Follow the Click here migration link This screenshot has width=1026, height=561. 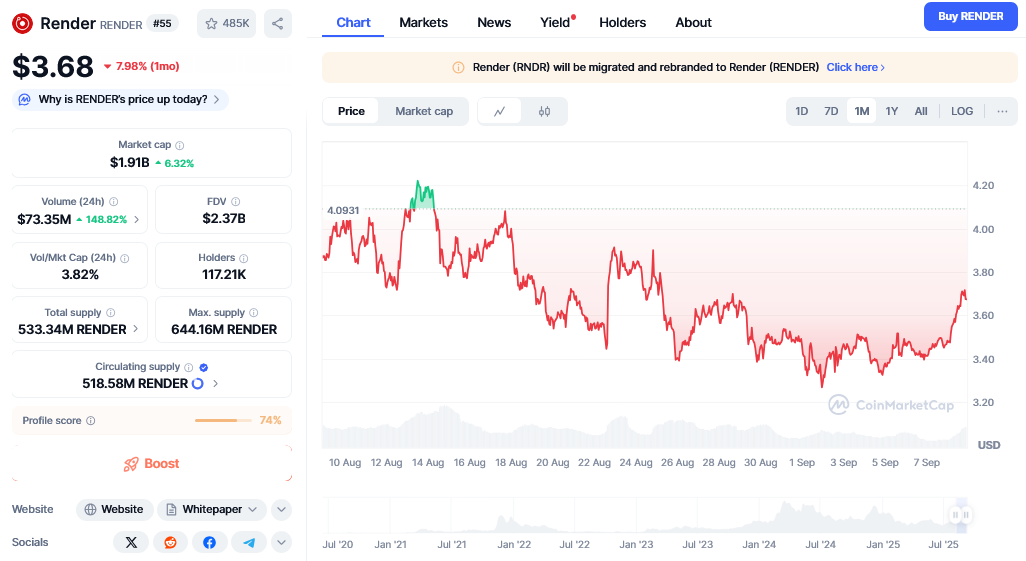[x=855, y=67]
